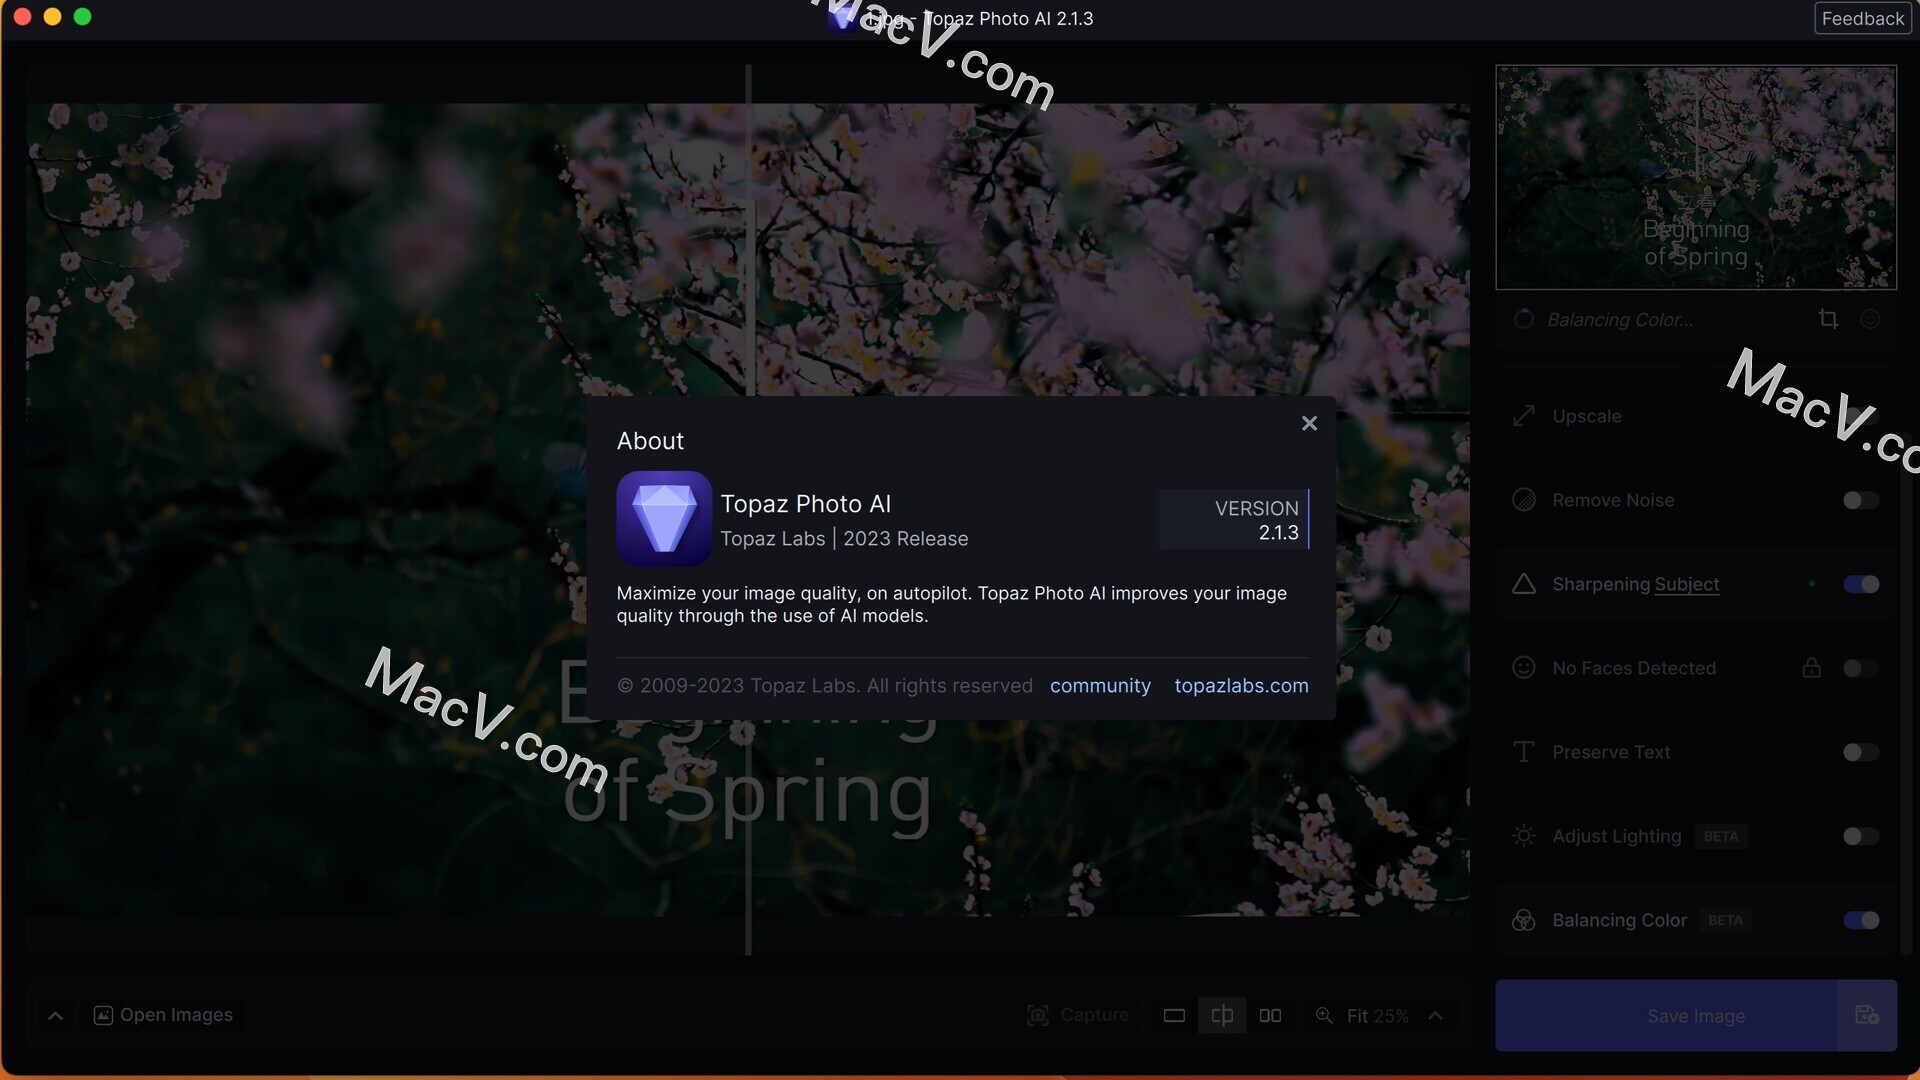Enable the Adjust Lighting toggle
The image size is (1920, 1080).
(x=1861, y=836)
